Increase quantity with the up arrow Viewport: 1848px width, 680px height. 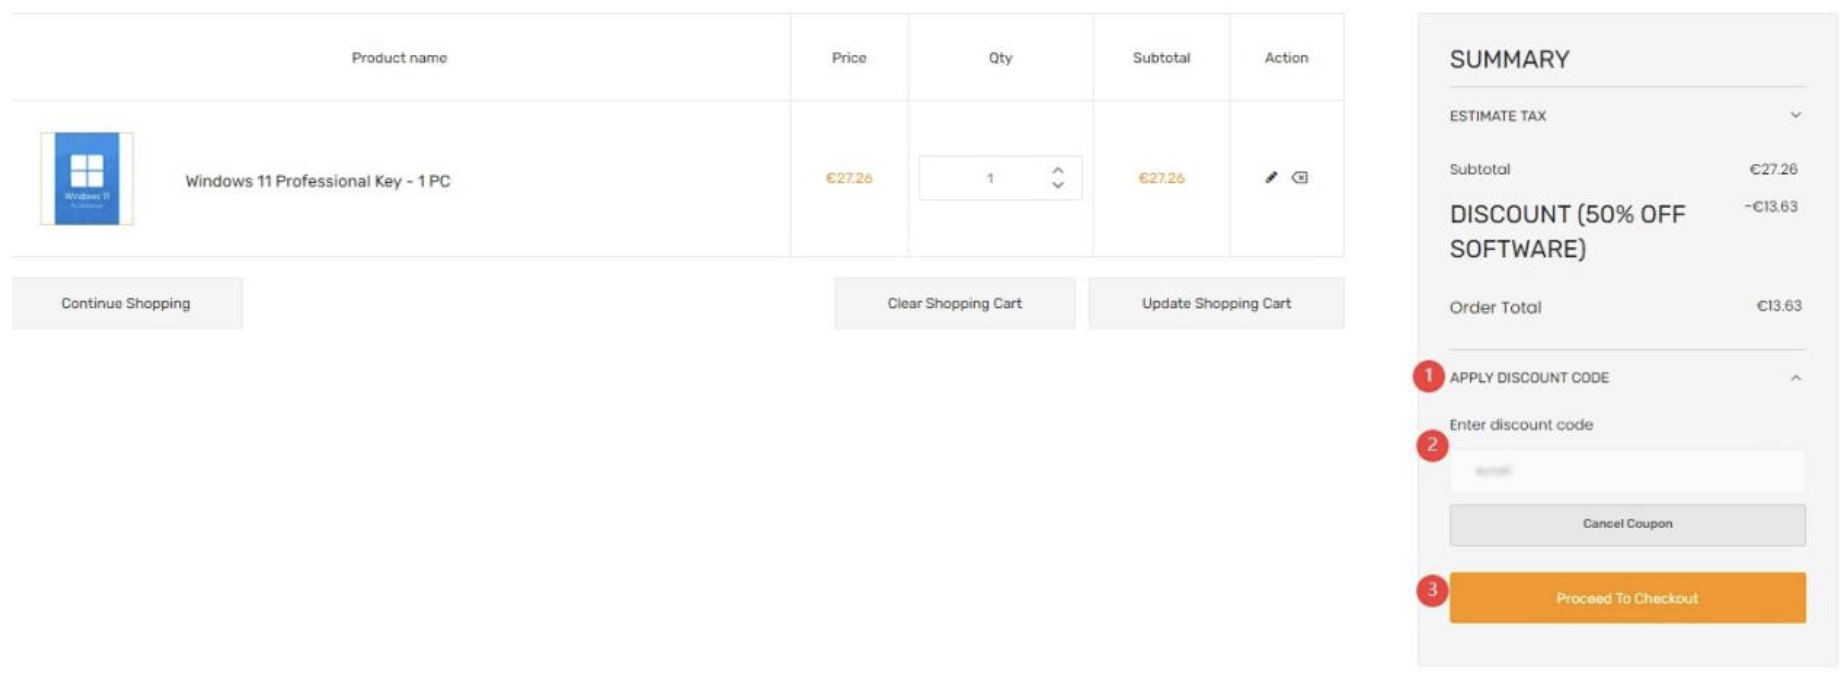tap(1058, 170)
